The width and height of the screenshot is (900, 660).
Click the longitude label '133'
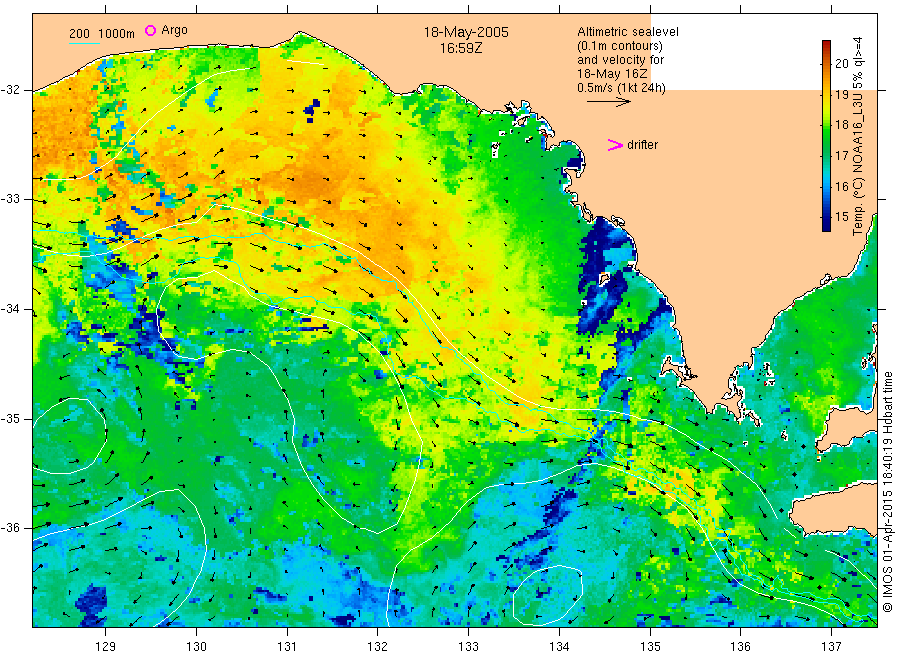tap(468, 647)
